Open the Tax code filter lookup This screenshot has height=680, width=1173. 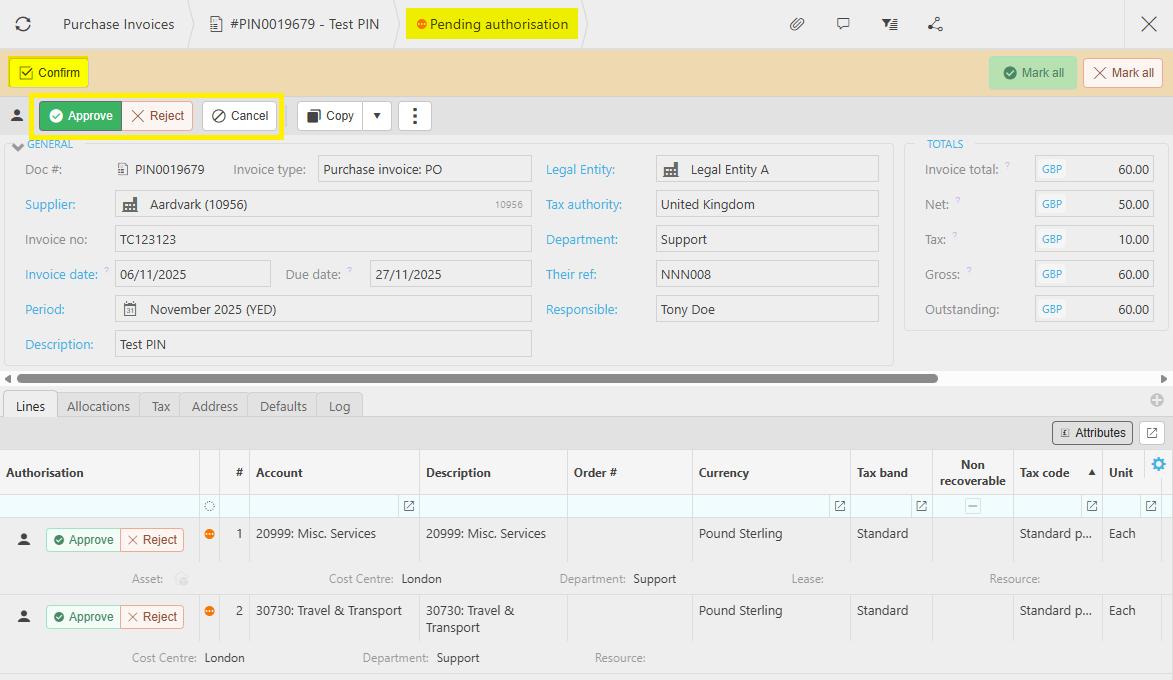coord(1092,506)
